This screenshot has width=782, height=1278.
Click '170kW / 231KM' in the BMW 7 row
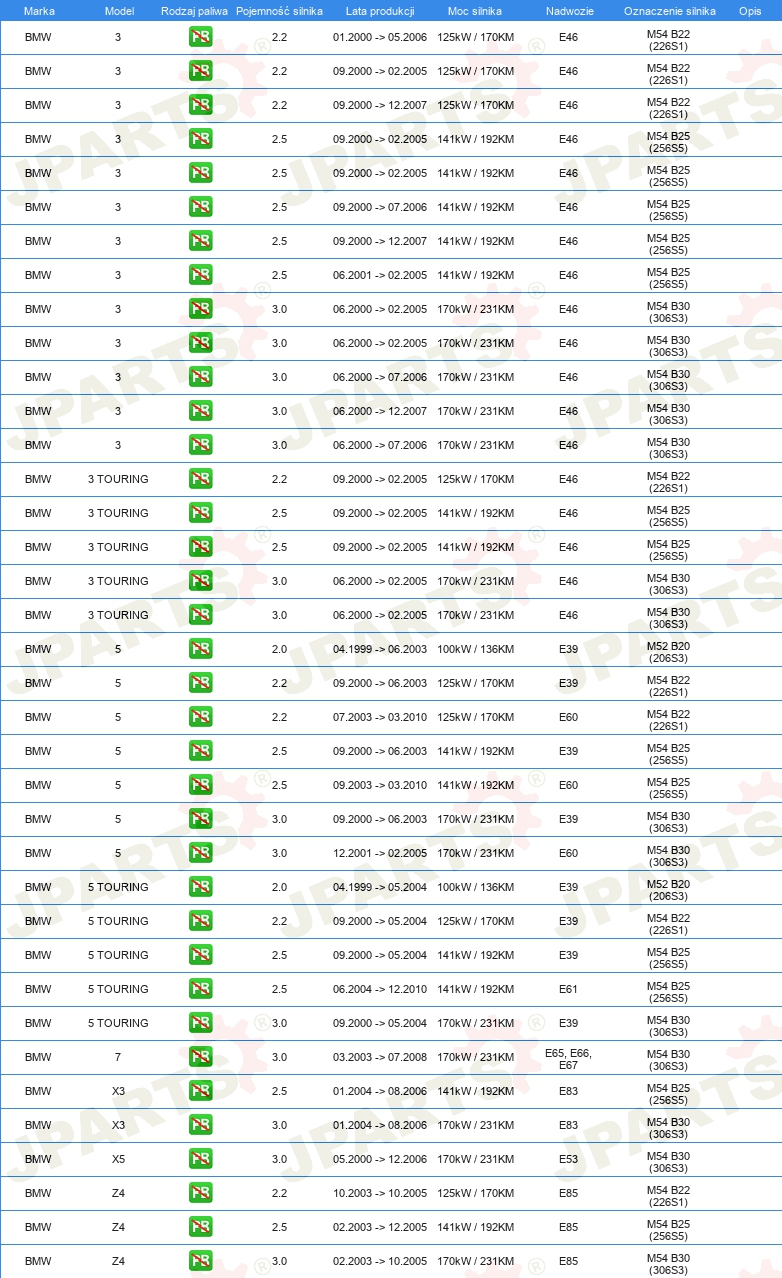(x=475, y=1058)
